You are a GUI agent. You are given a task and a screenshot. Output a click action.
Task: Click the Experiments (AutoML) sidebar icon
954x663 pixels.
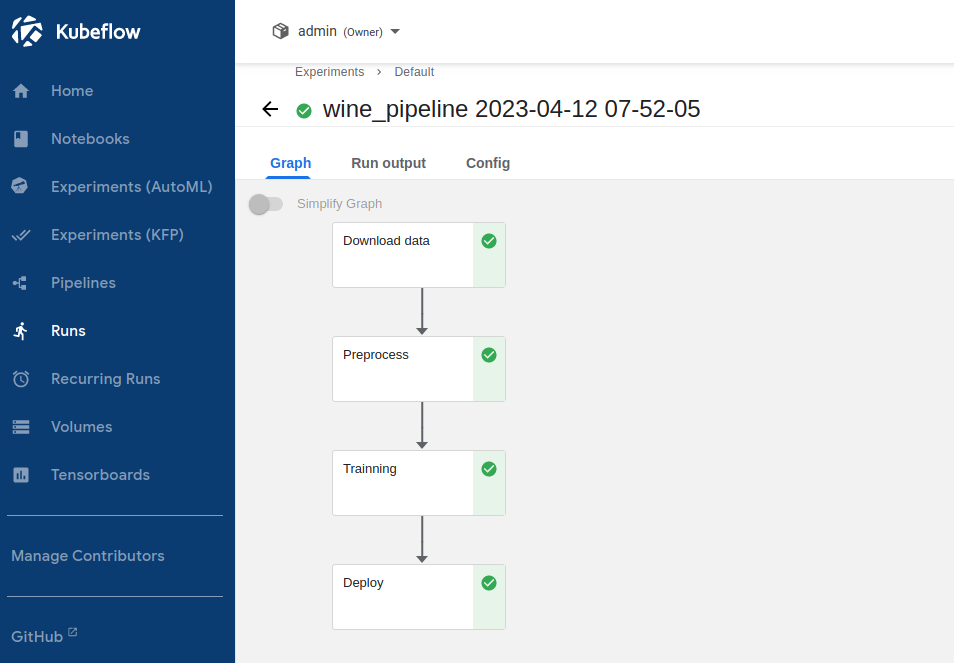[21, 186]
